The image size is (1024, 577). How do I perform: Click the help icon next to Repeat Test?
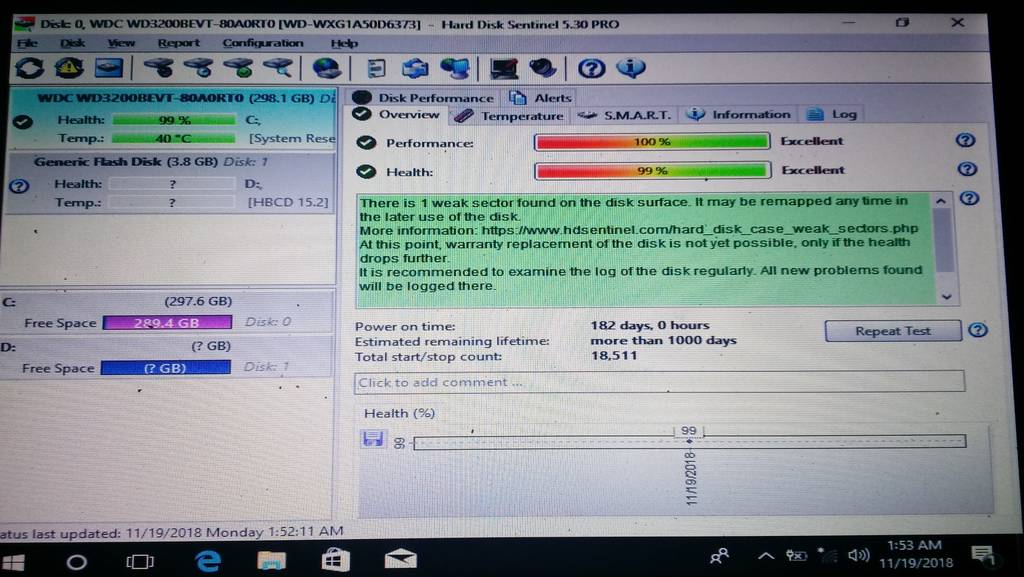[978, 330]
